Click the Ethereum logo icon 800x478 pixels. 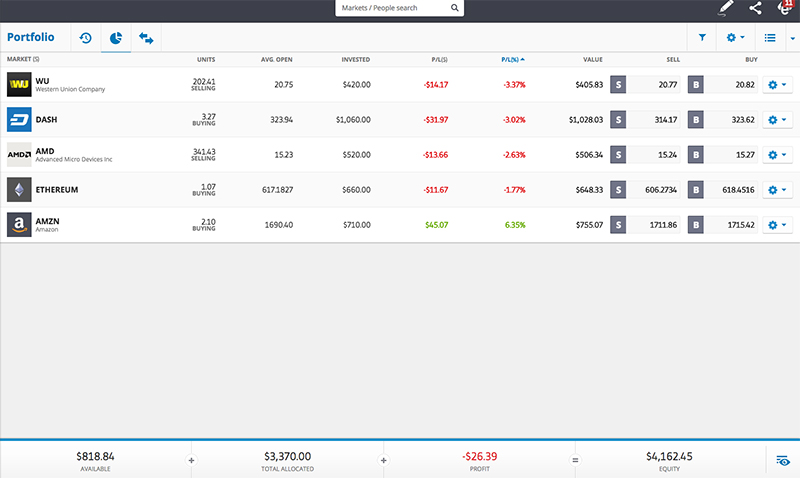coord(19,190)
